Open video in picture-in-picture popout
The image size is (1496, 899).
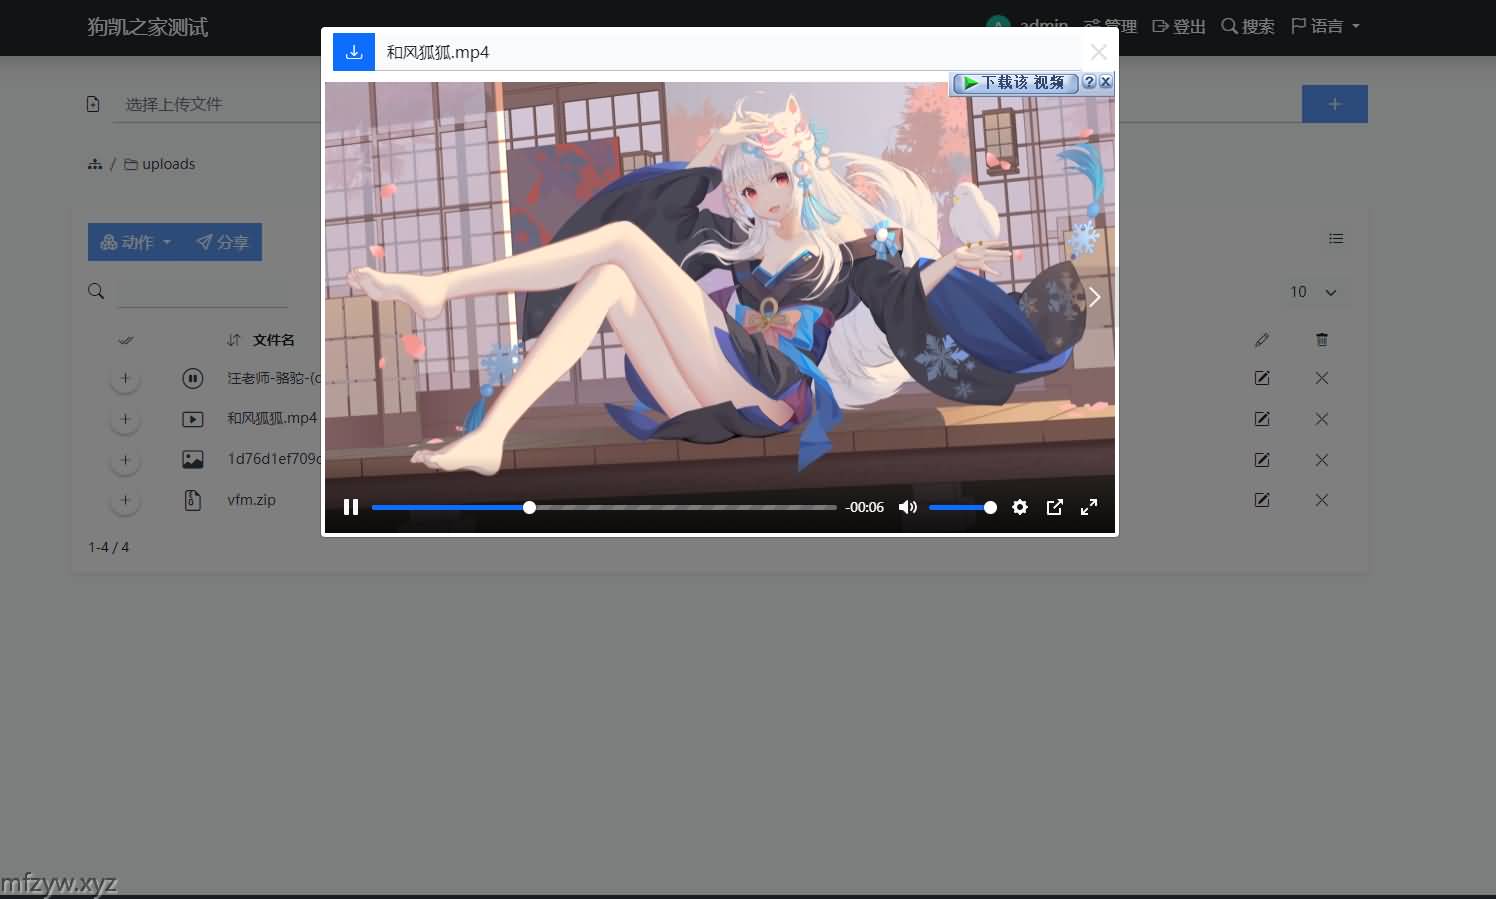tap(1054, 507)
